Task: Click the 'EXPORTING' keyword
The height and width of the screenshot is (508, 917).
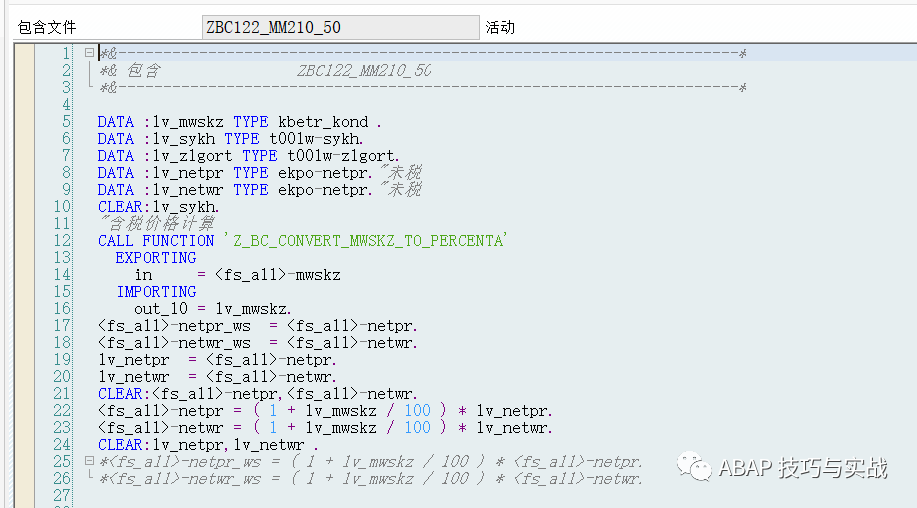Action: (x=156, y=257)
